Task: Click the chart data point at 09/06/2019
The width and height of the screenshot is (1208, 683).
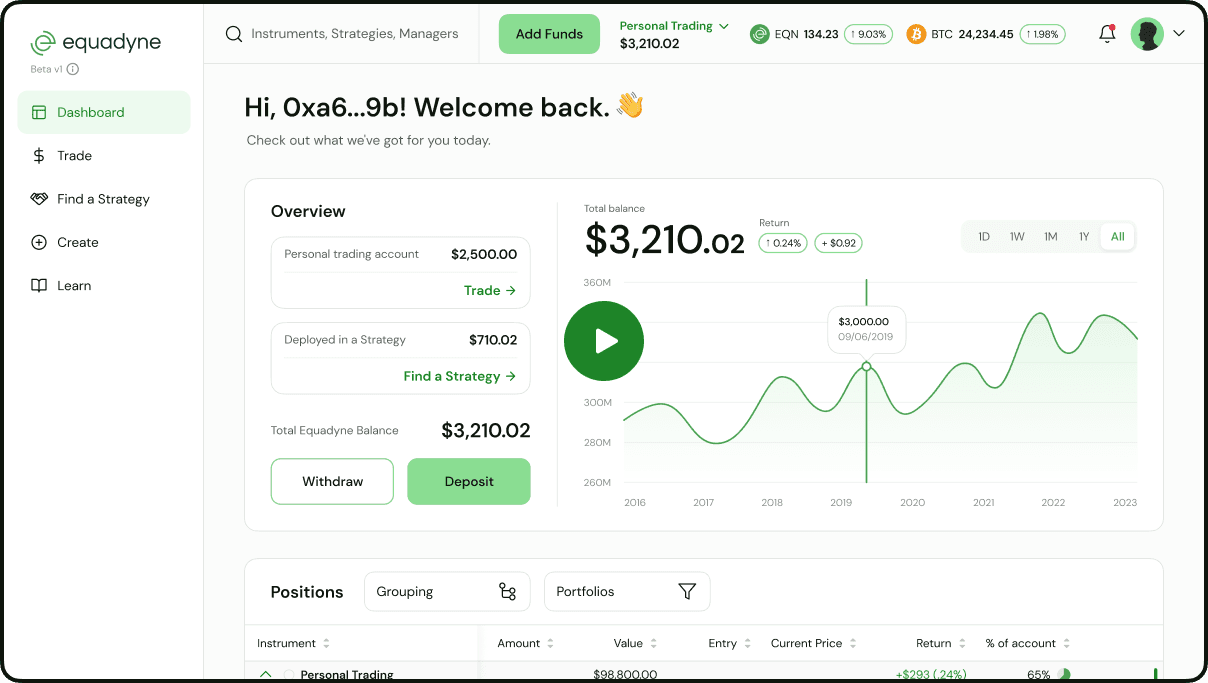Action: [866, 366]
